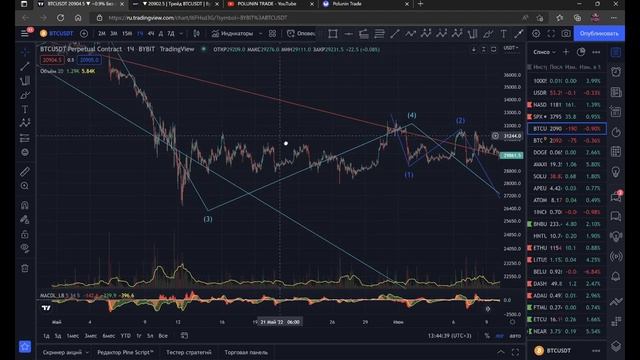The image size is (640, 360).
Task: Toggle percent scale % button
Action: 487,336
